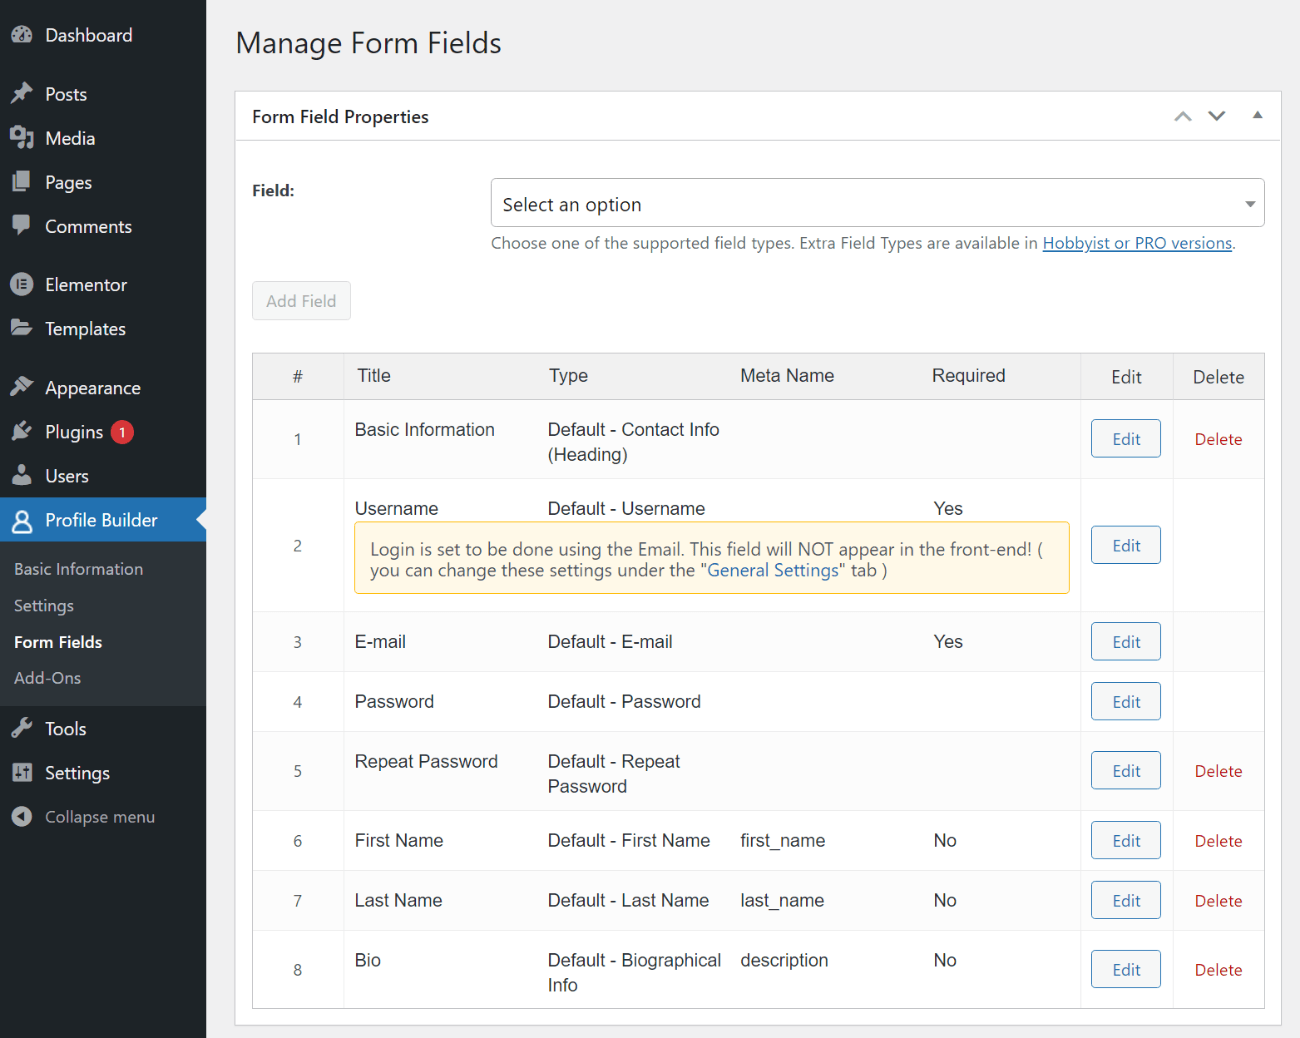Go to Add-Ons submenu item
The height and width of the screenshot is (1038, 1300).
(48, 678)
